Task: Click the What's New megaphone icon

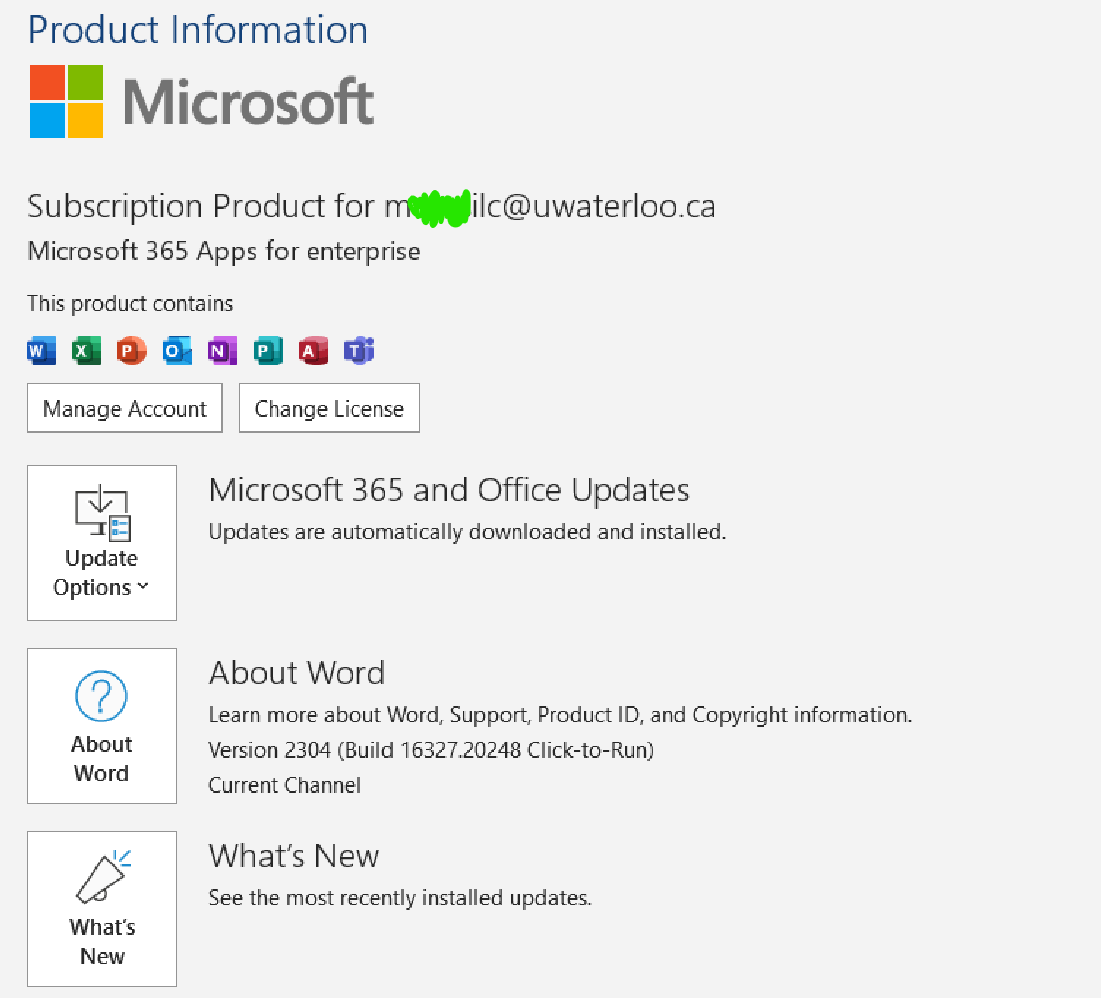Action: tap(101, 875)
